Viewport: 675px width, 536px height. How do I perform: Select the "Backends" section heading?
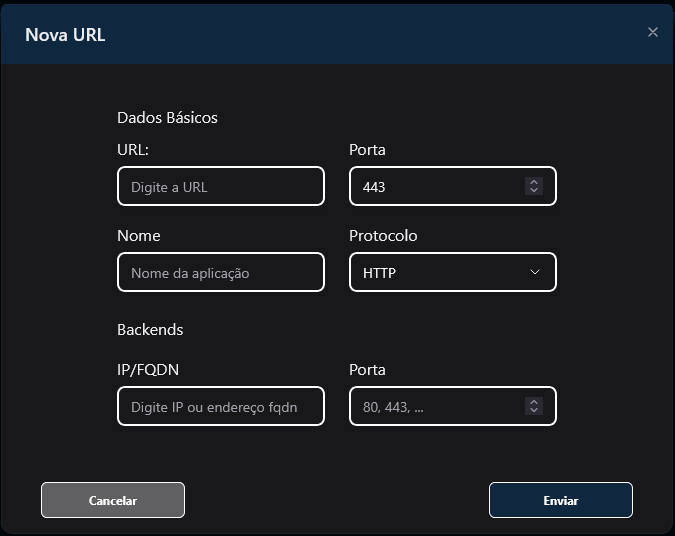pyautogui.click(x=150, y=329)
